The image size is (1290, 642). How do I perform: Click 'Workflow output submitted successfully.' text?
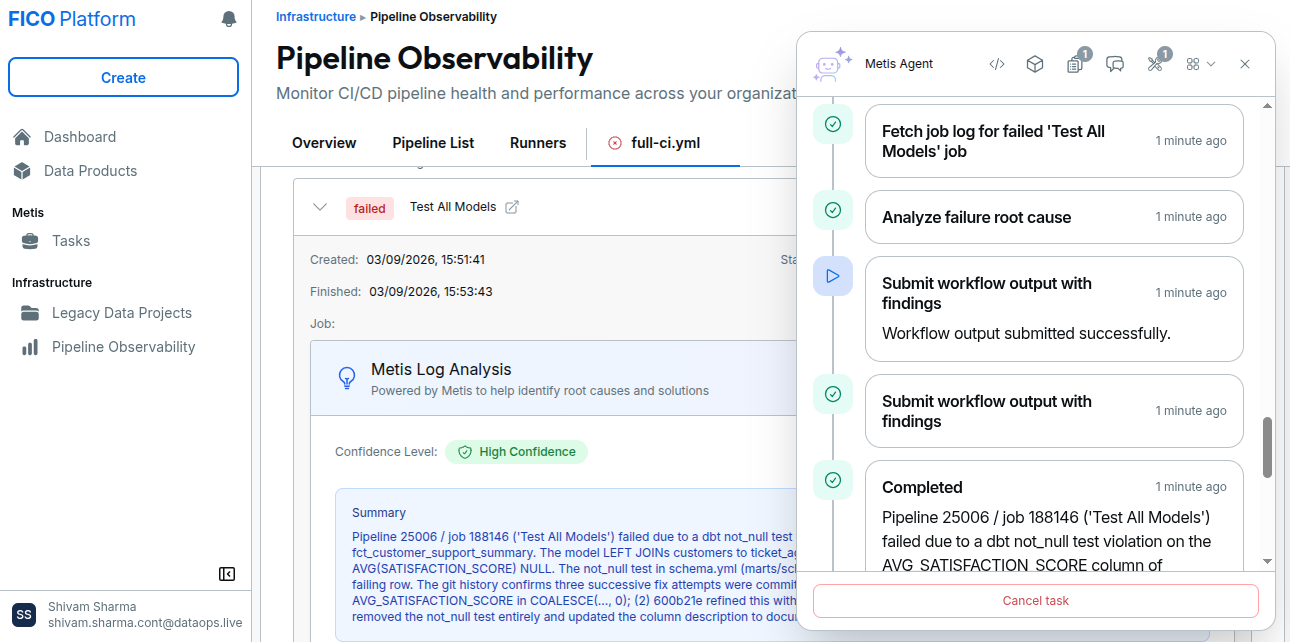click(x=1026, y=333)
